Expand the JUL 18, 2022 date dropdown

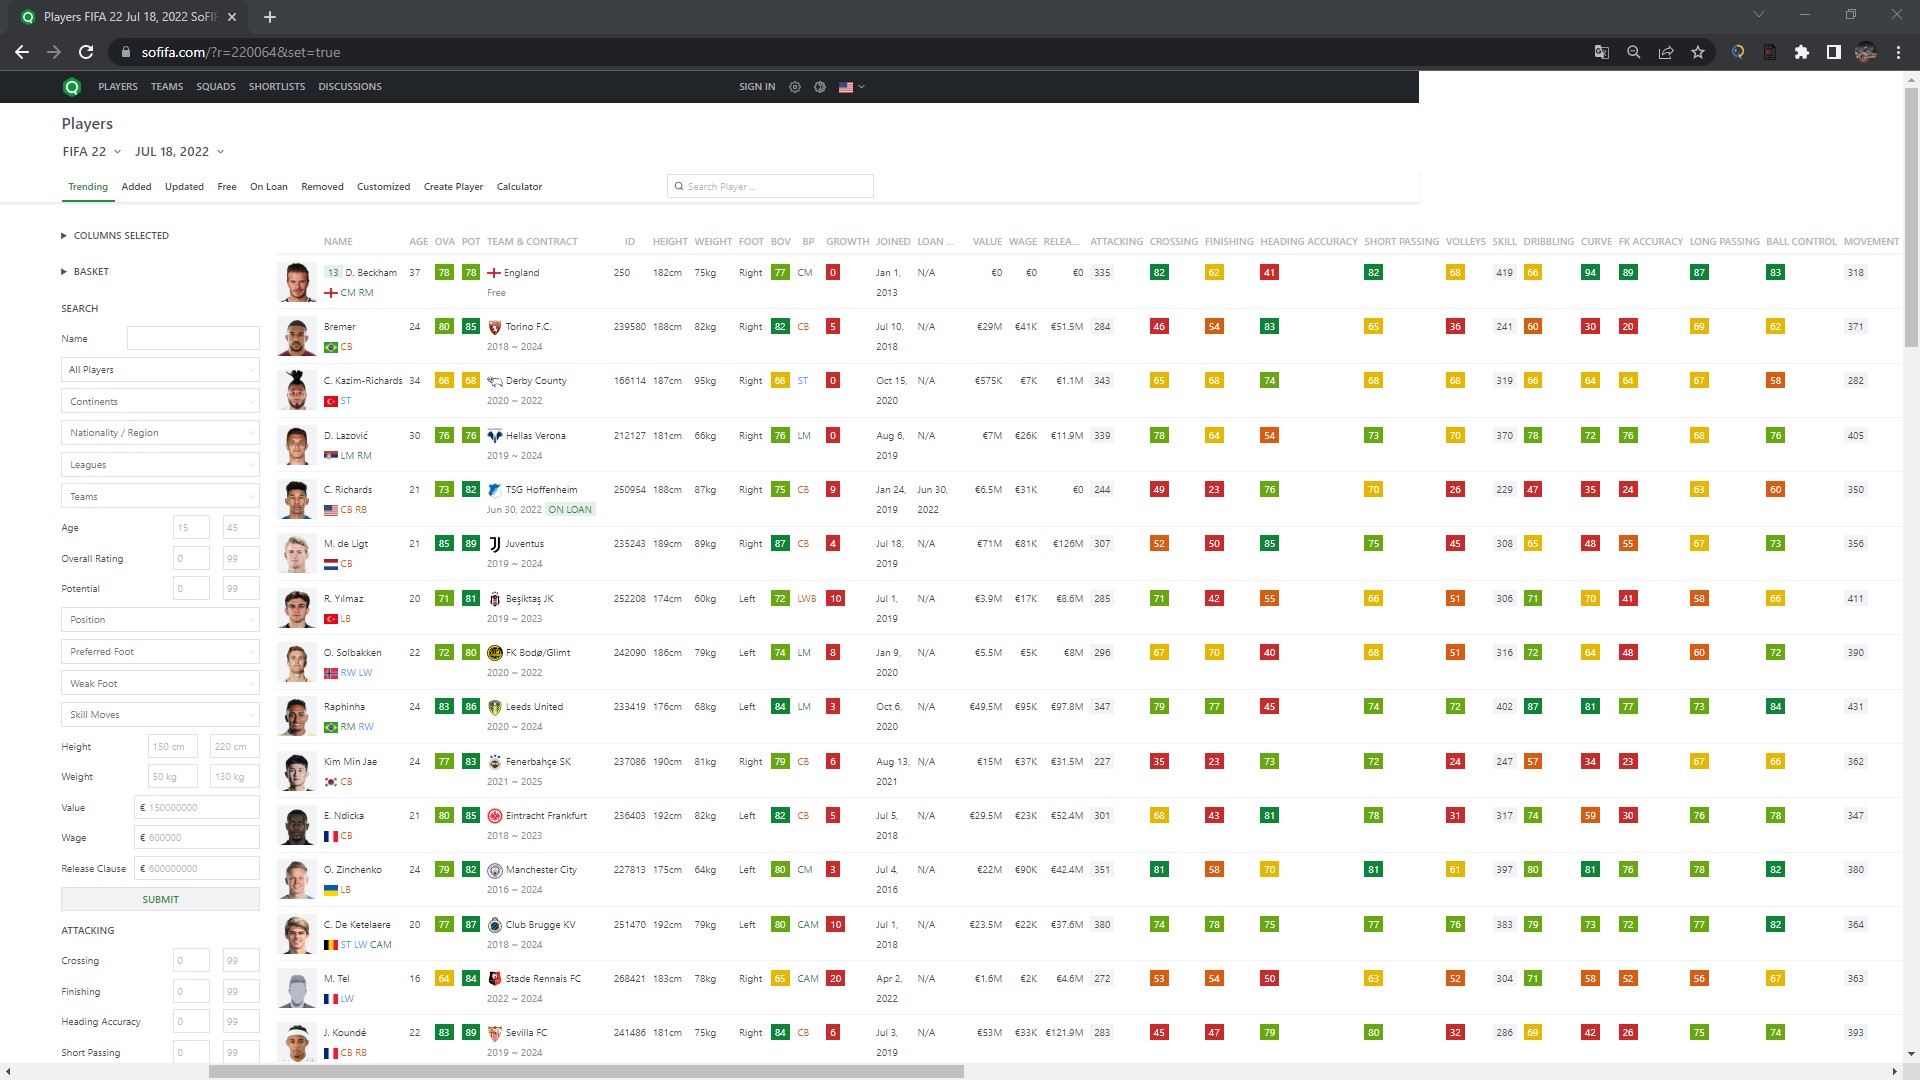179,152
